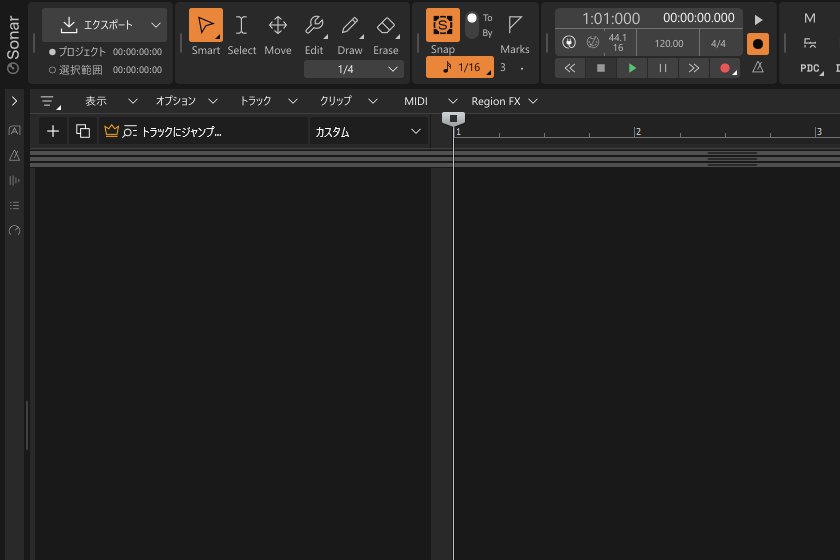This screenshot has height=560, width=840.
Task: Click the duplicate track icon
Action: pyautogui.click(x=83, y=131)
